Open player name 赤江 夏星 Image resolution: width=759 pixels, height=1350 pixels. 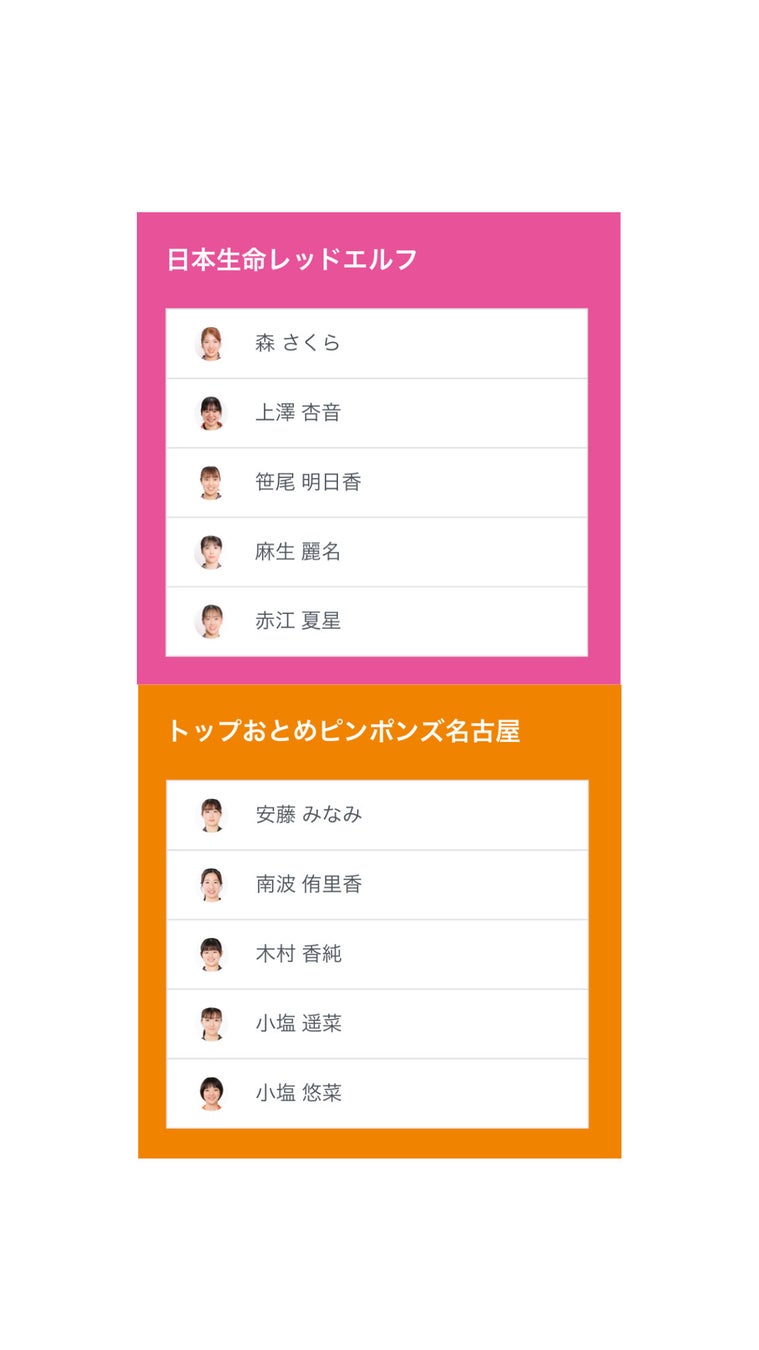tap(298, 621)
